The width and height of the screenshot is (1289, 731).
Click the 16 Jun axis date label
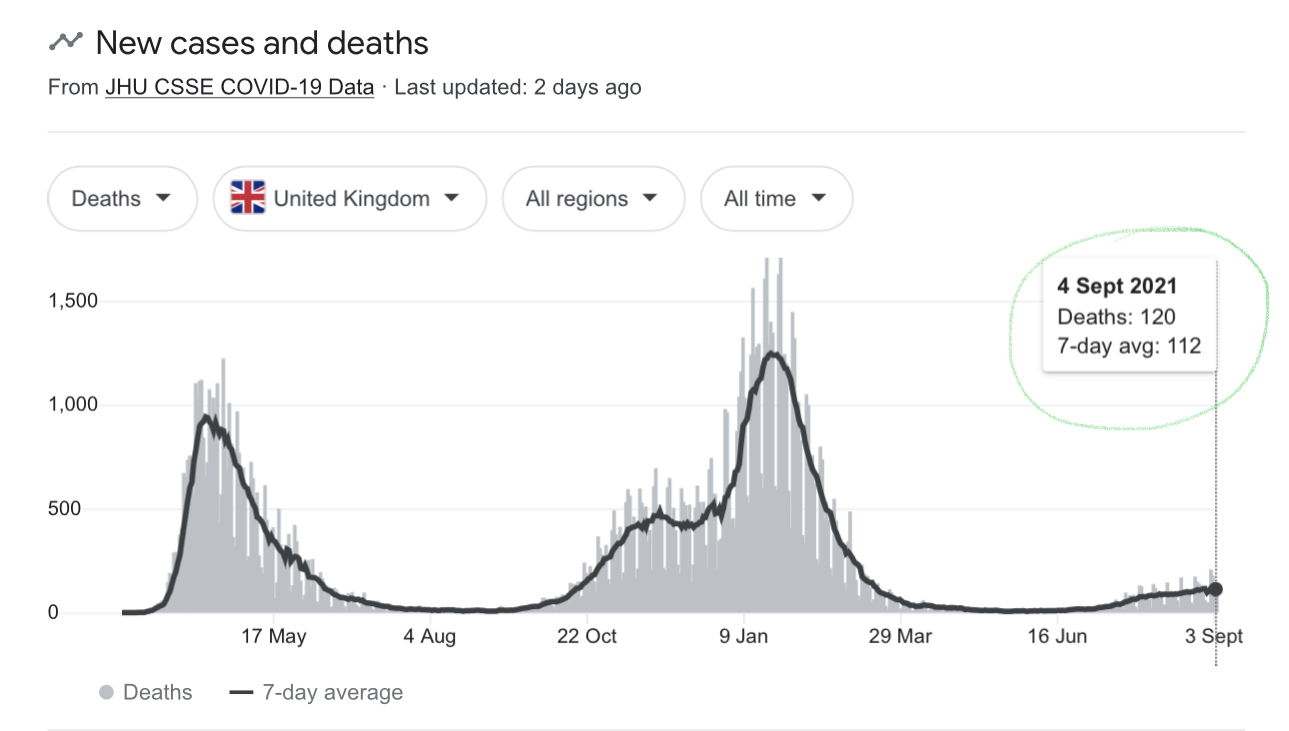pos(1057,637)
